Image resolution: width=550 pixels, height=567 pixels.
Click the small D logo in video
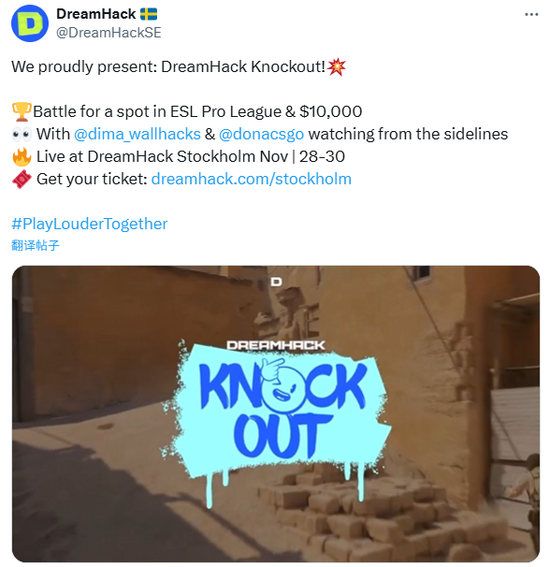pyautogui.click(x=276, y=281)
